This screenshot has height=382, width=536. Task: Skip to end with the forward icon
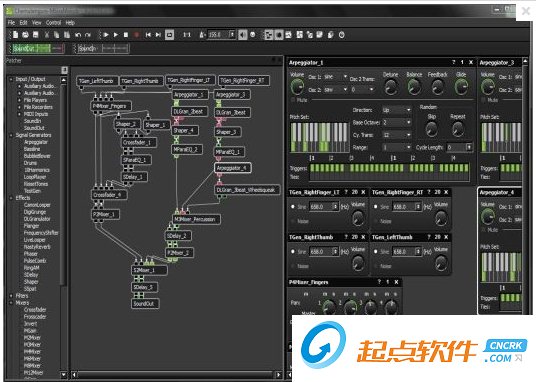pyautogui.click(x=158, y=35)
